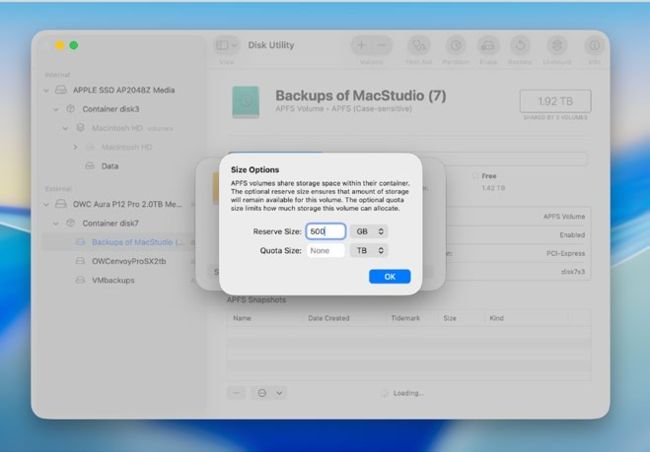Collapse the APPLE SSD AP2048Z Media disk
The width and height of the screenshot is (650, 452).
tap(47, 90)
